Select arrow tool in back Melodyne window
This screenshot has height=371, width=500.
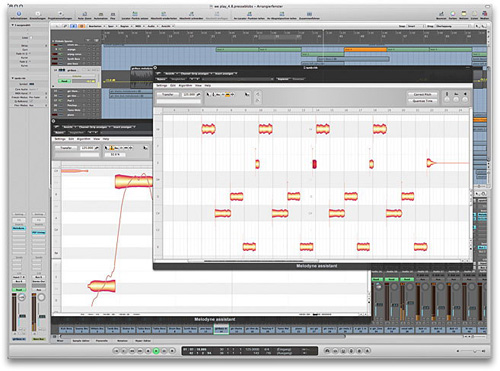(107, 148)
